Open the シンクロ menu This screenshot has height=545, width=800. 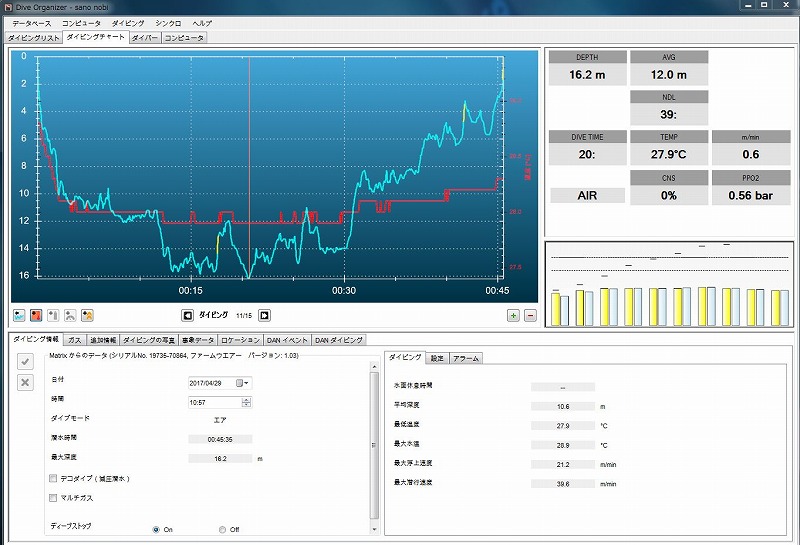point(169,22)
